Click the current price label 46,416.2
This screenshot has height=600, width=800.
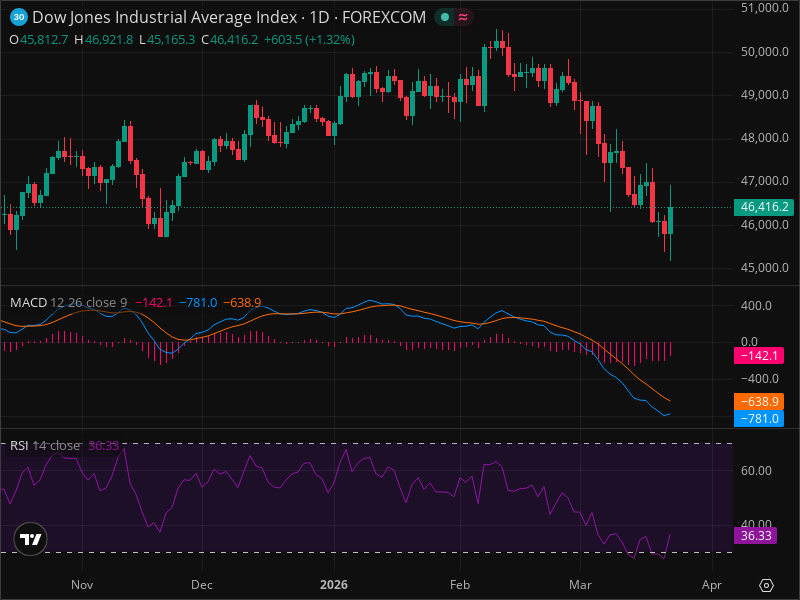764,207
